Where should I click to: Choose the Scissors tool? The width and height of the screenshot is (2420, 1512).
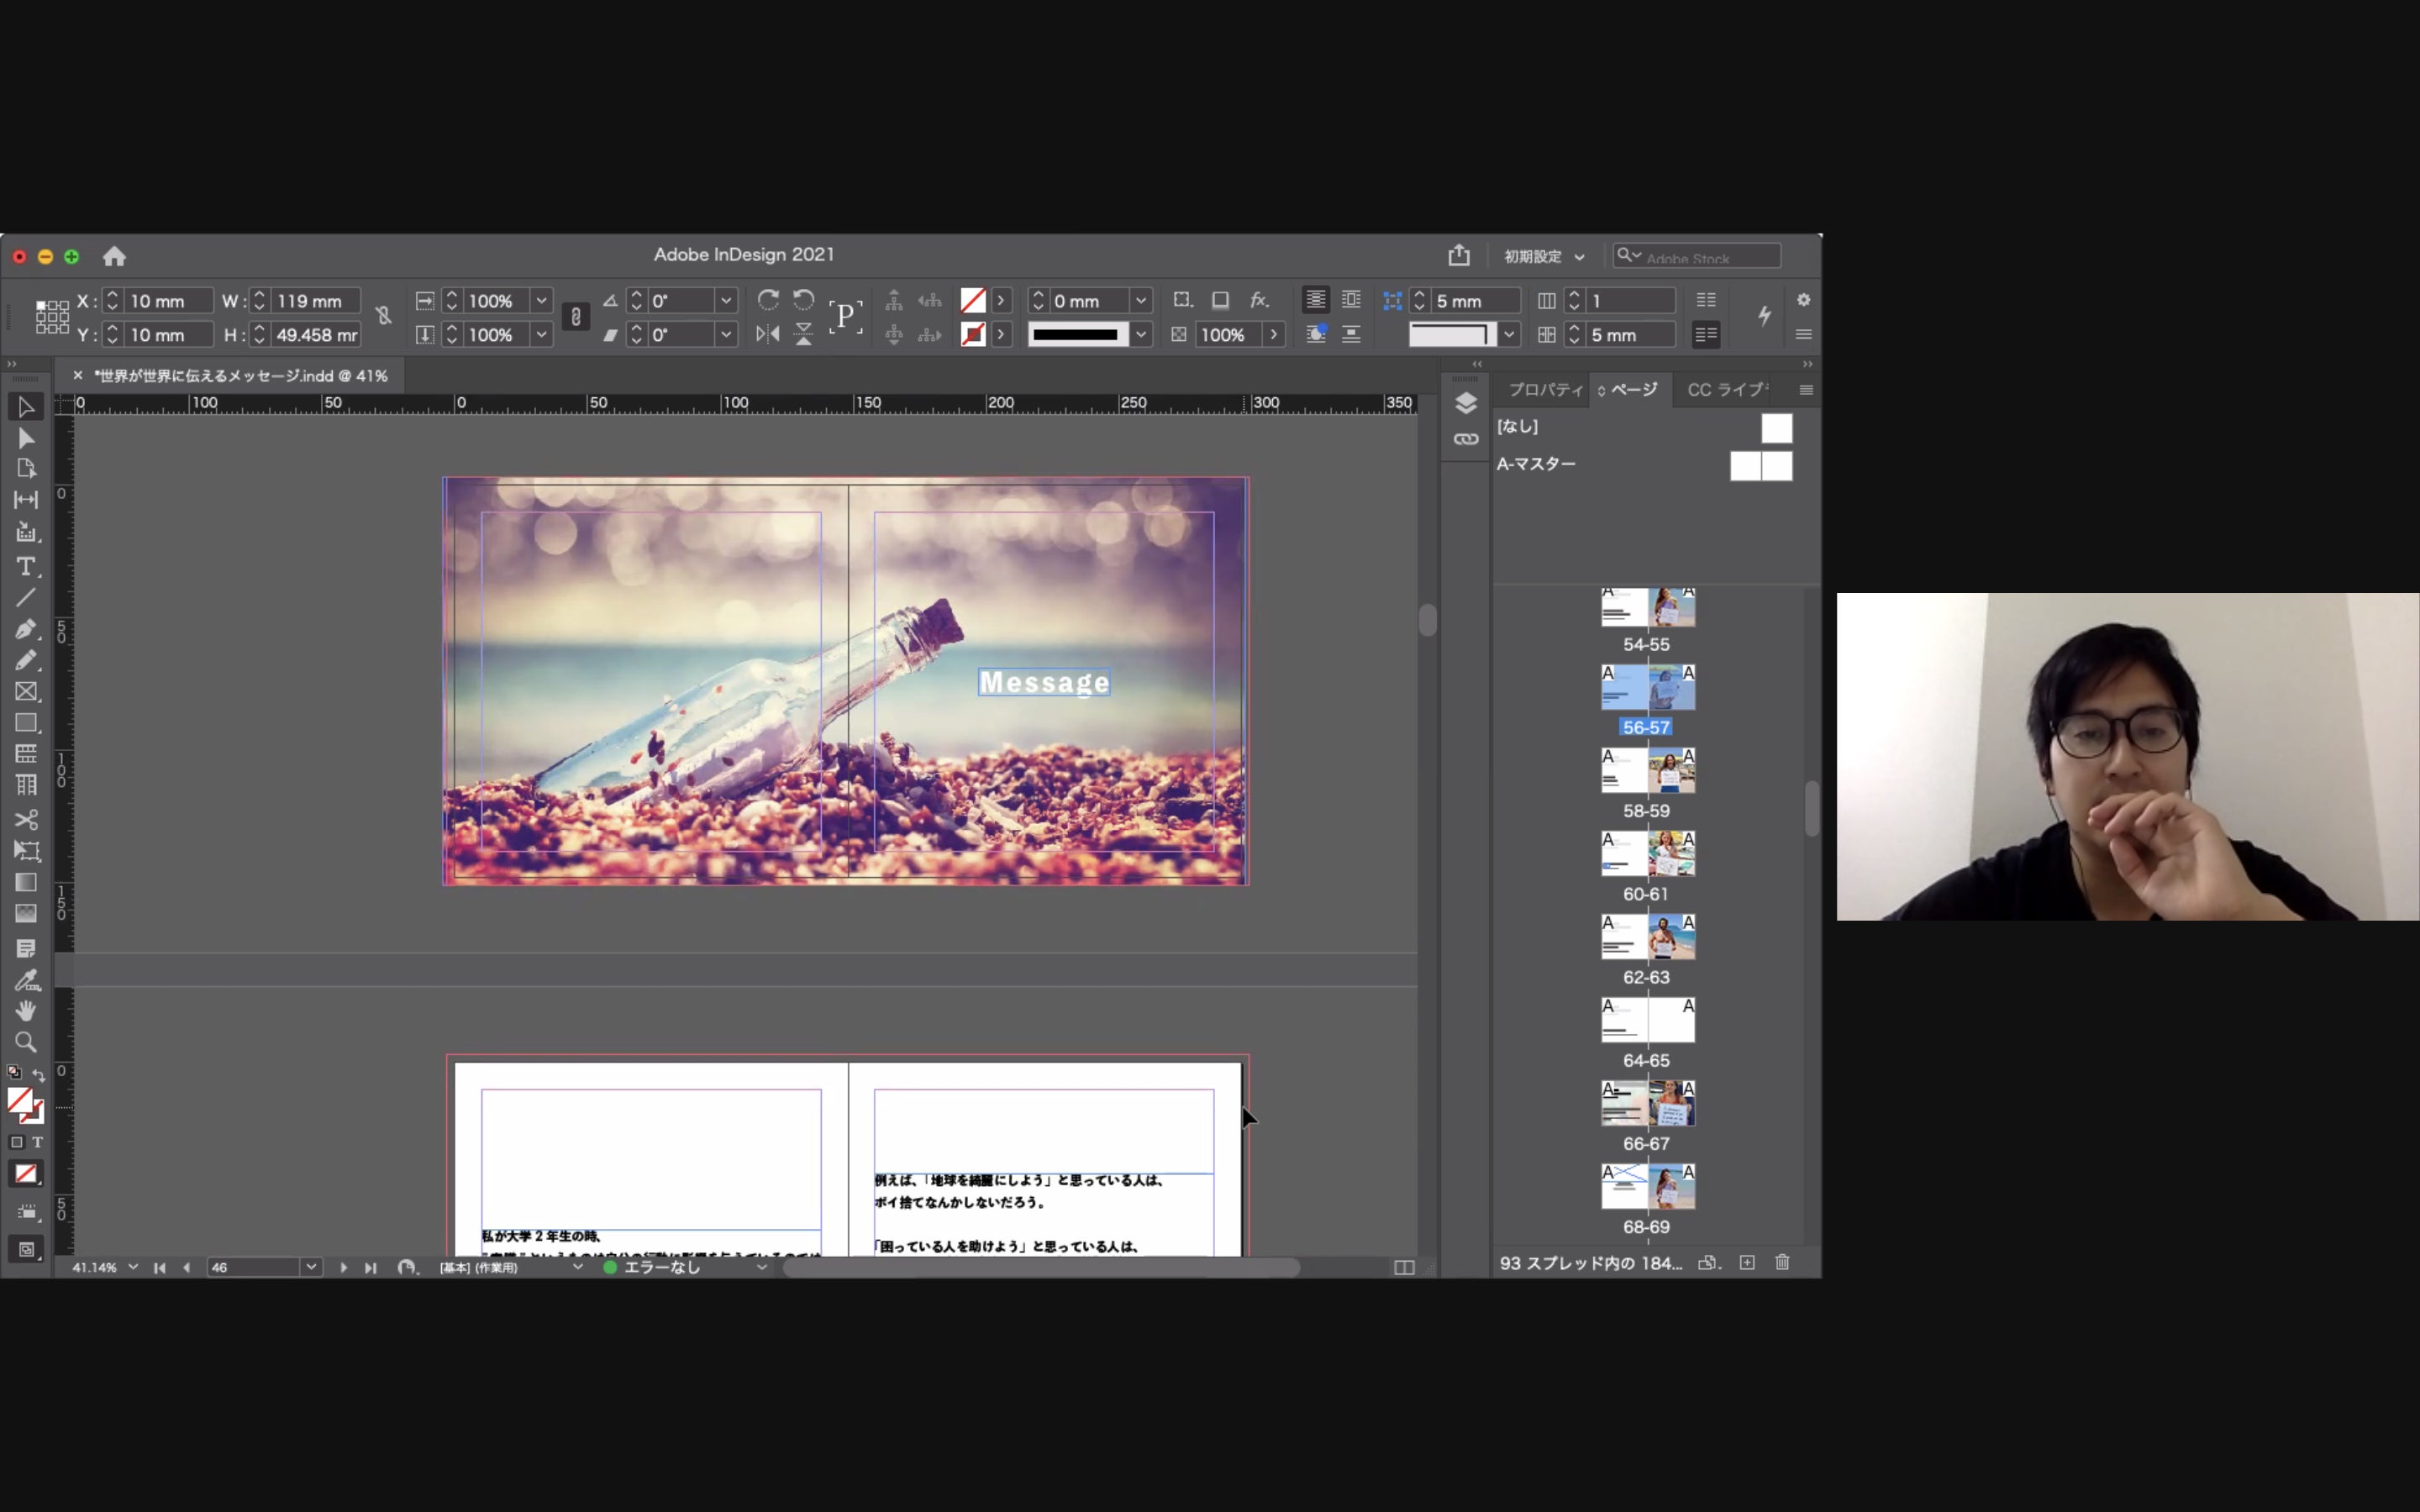(26, 819)
